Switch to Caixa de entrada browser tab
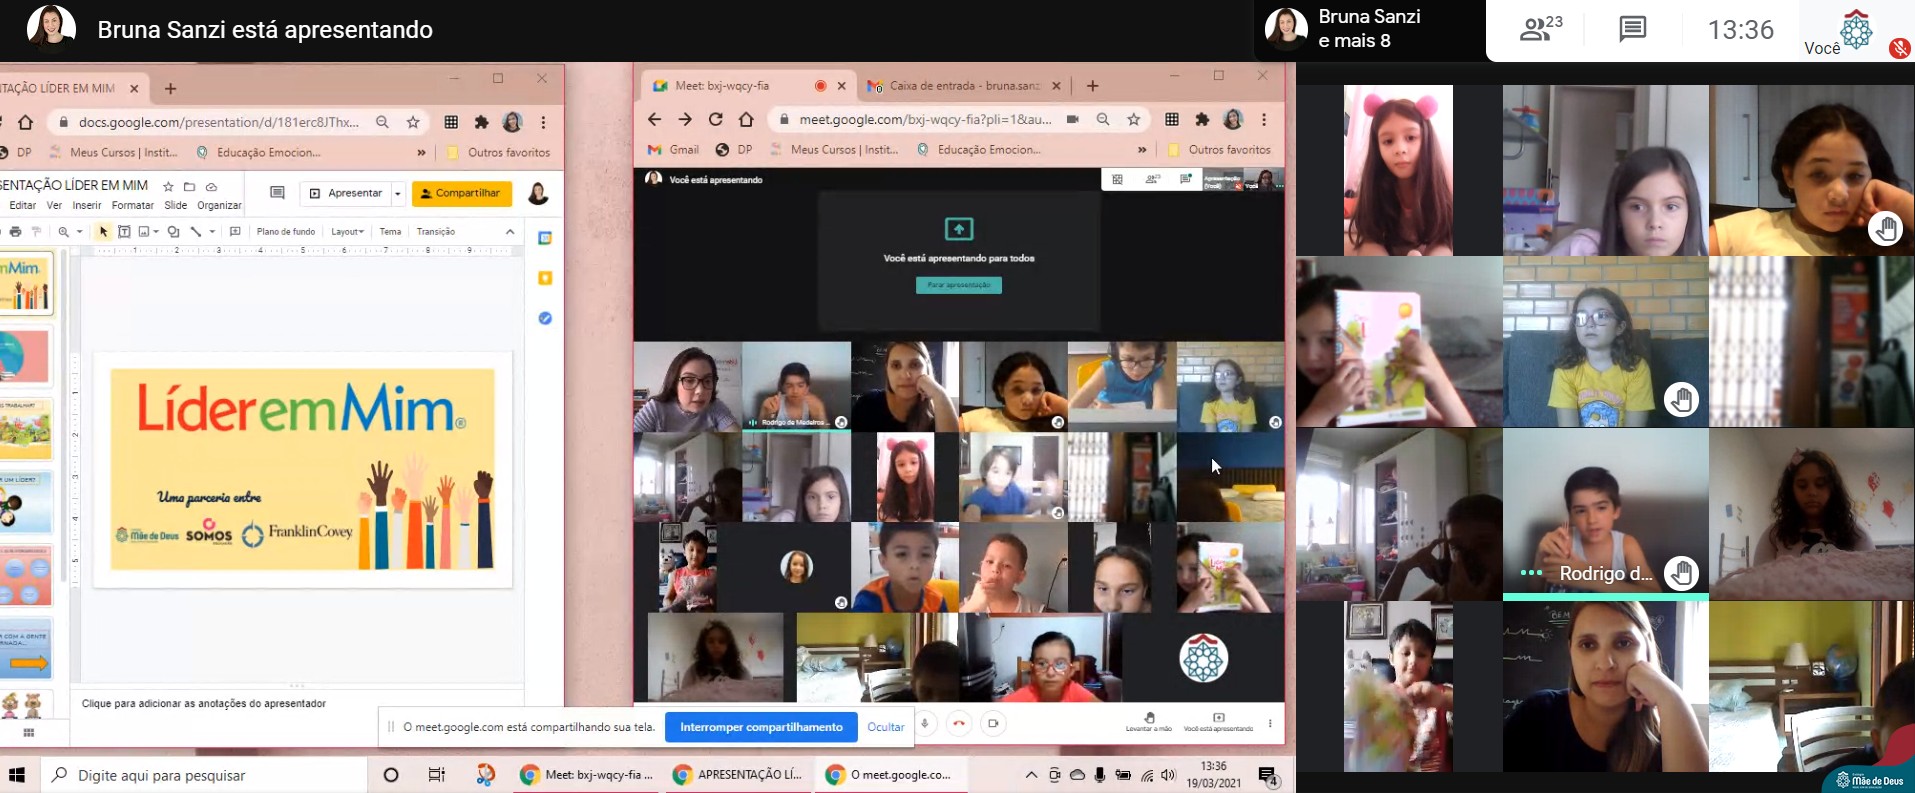This screenshot has width=1915, height=793. click(x=955, y=86)
